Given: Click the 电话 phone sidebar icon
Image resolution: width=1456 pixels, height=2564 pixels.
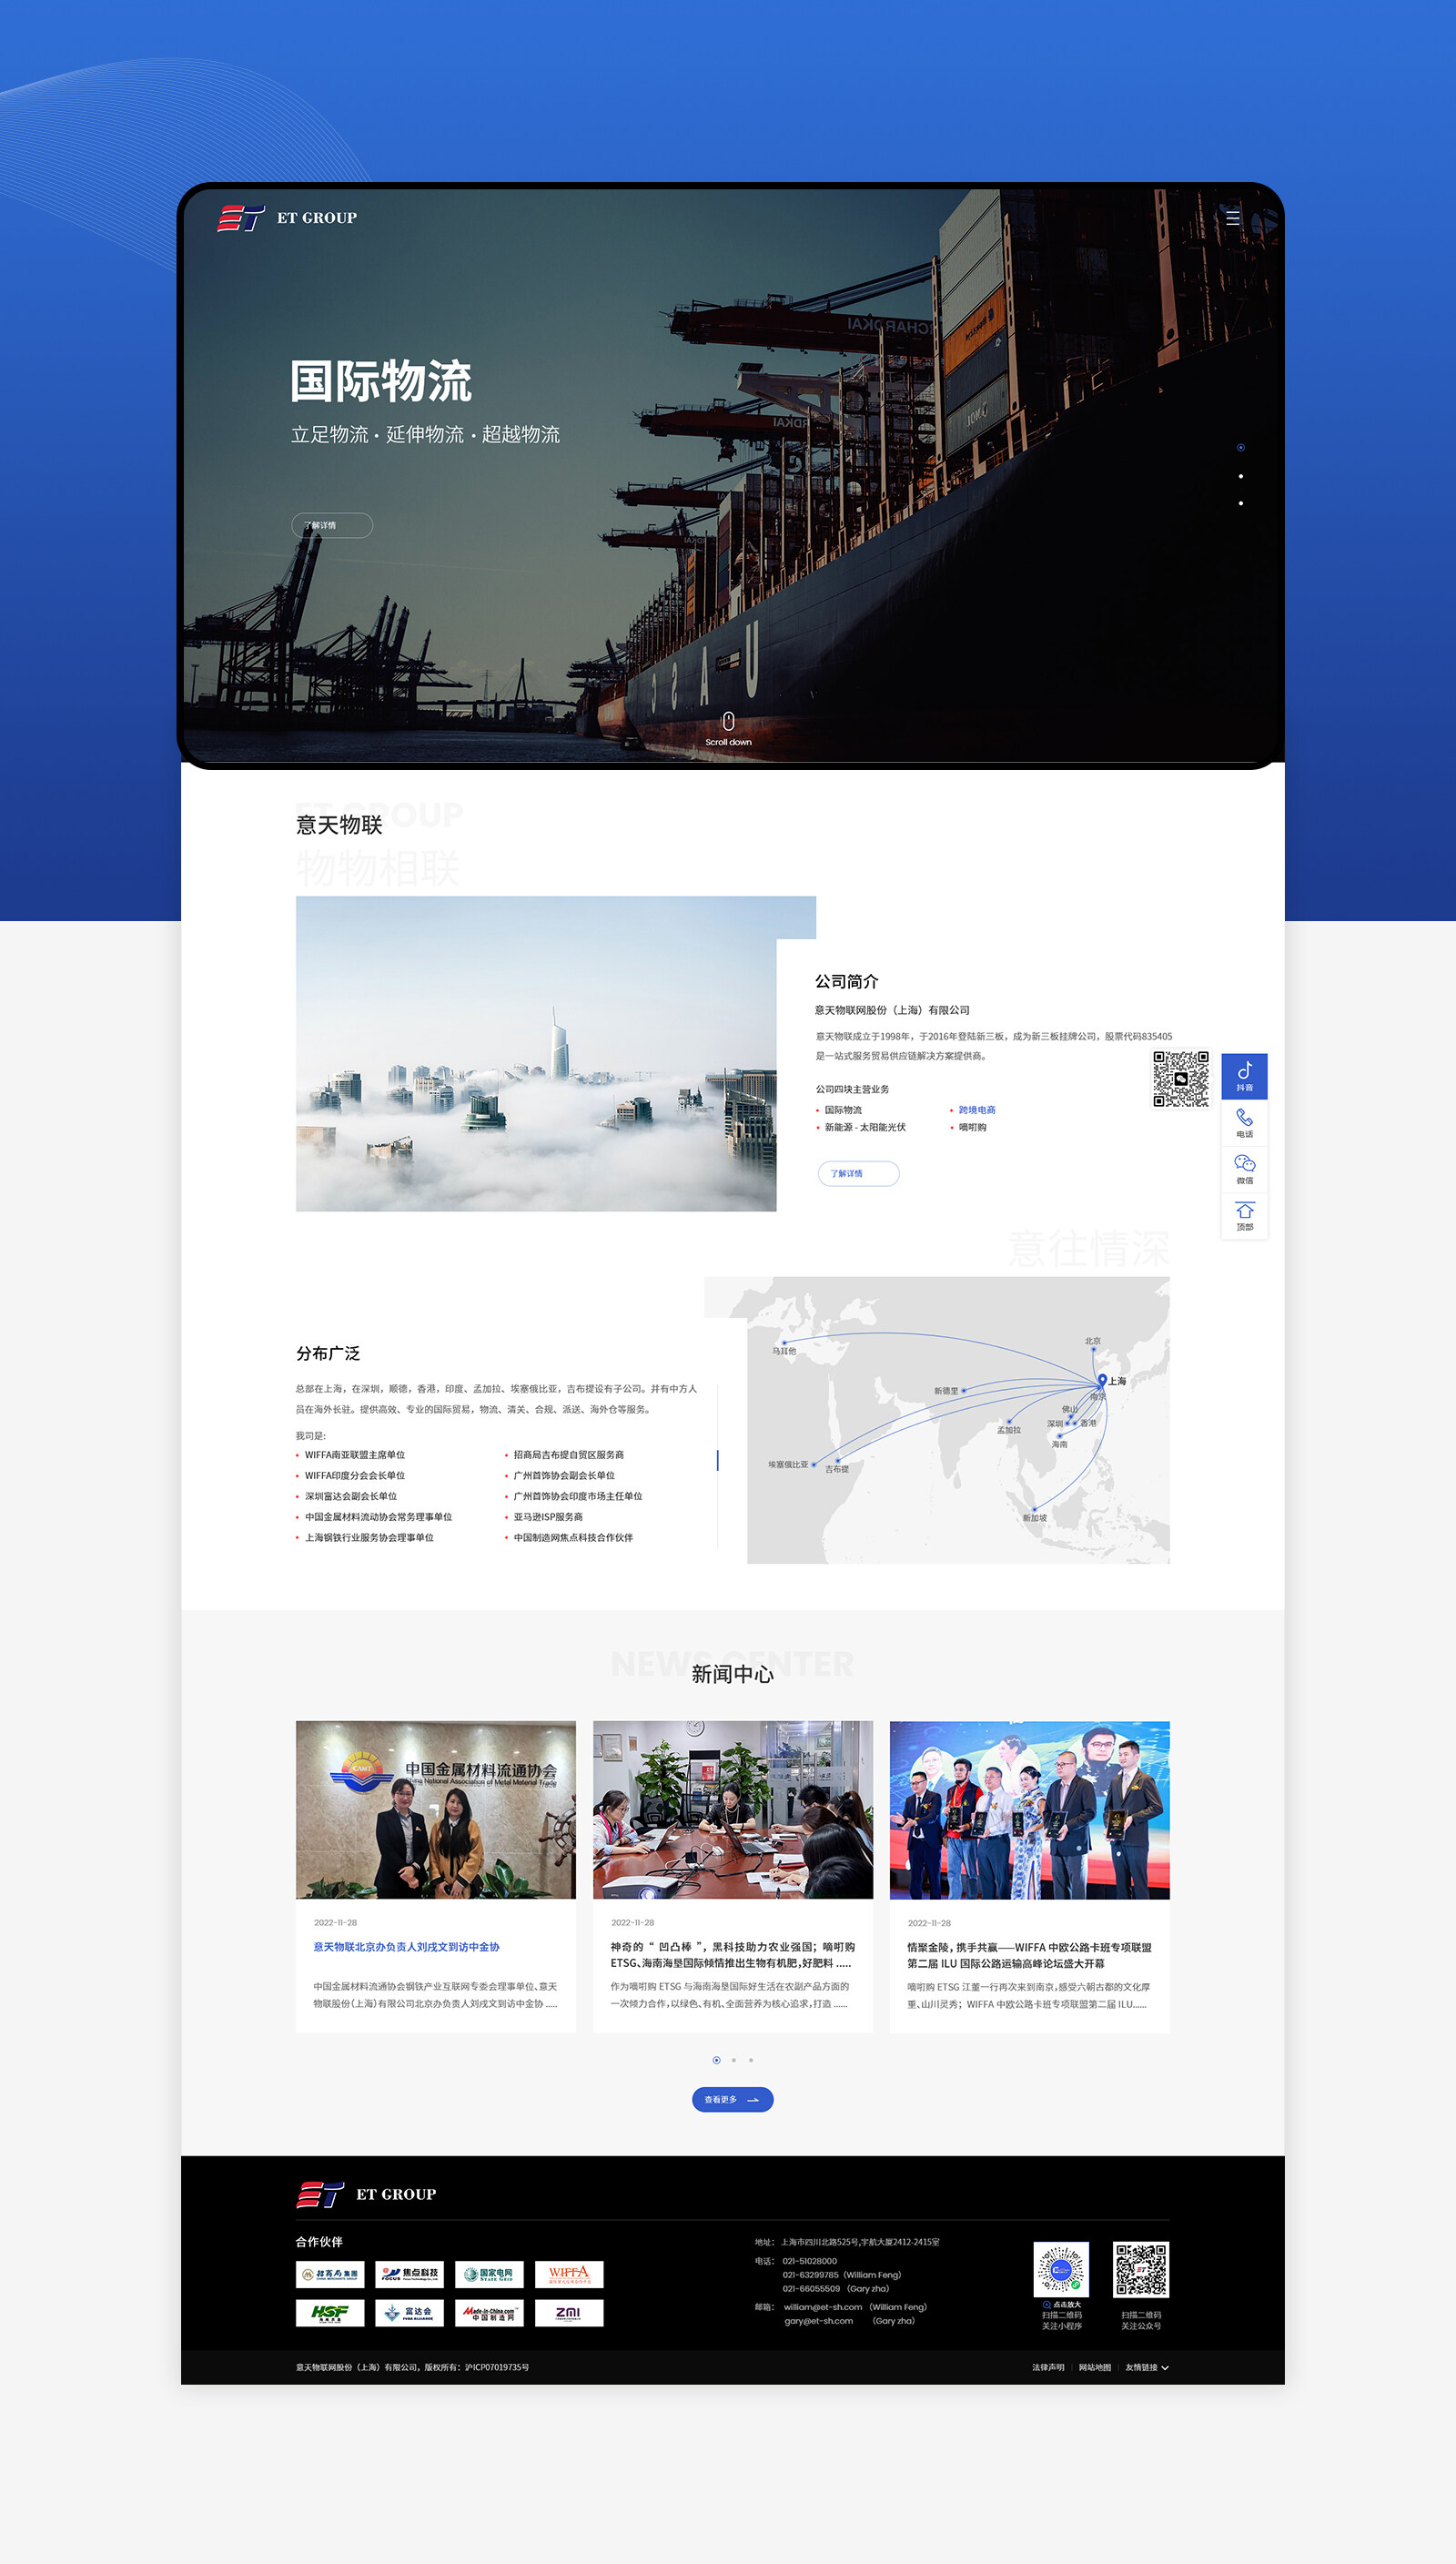Looking at the screenshot, I should (1244, 1122).
